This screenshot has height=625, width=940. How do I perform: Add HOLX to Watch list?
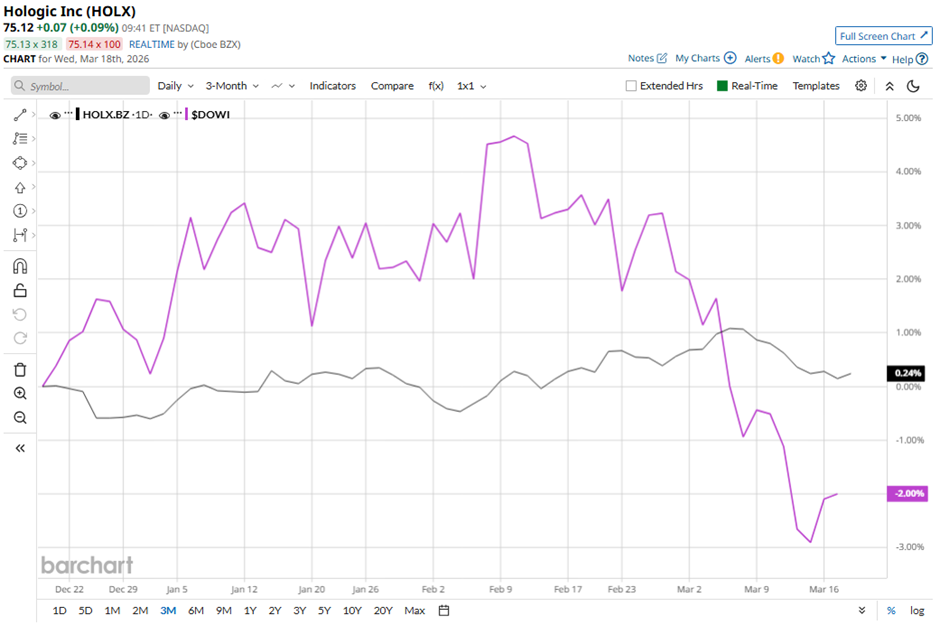(x=814, y=59)
